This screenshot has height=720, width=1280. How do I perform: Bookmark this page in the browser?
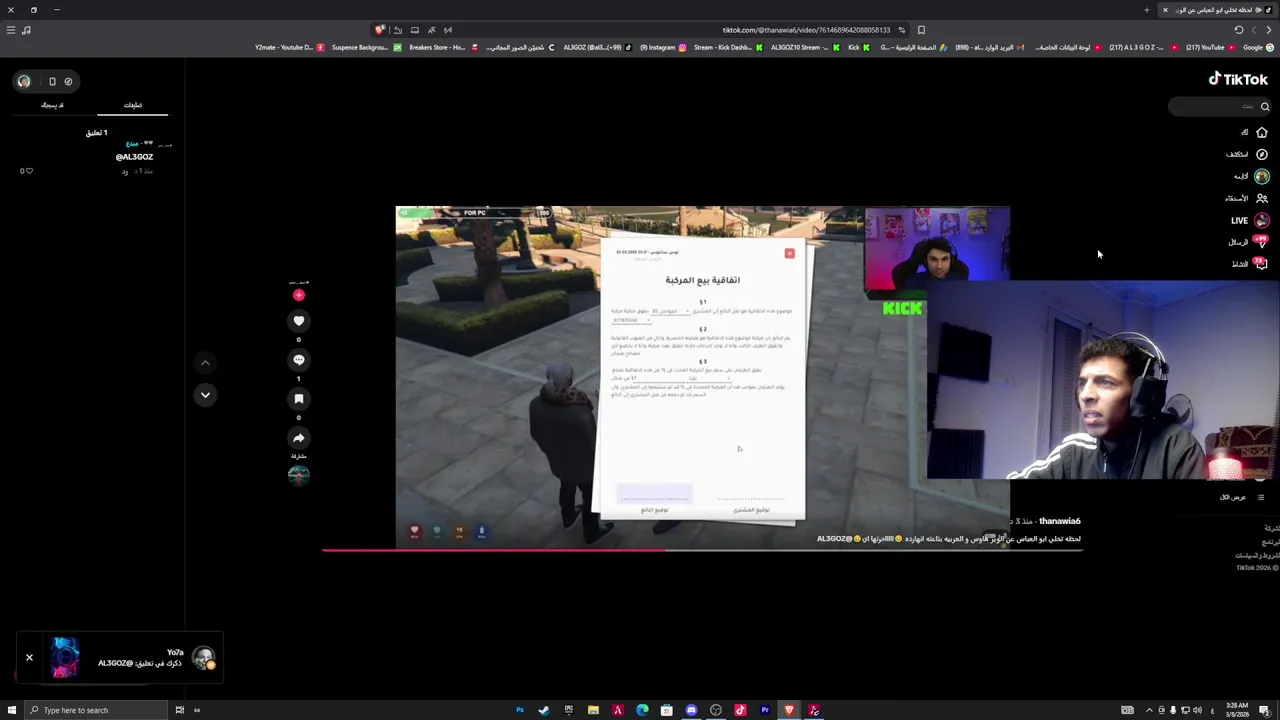click(x=921, y=30)
